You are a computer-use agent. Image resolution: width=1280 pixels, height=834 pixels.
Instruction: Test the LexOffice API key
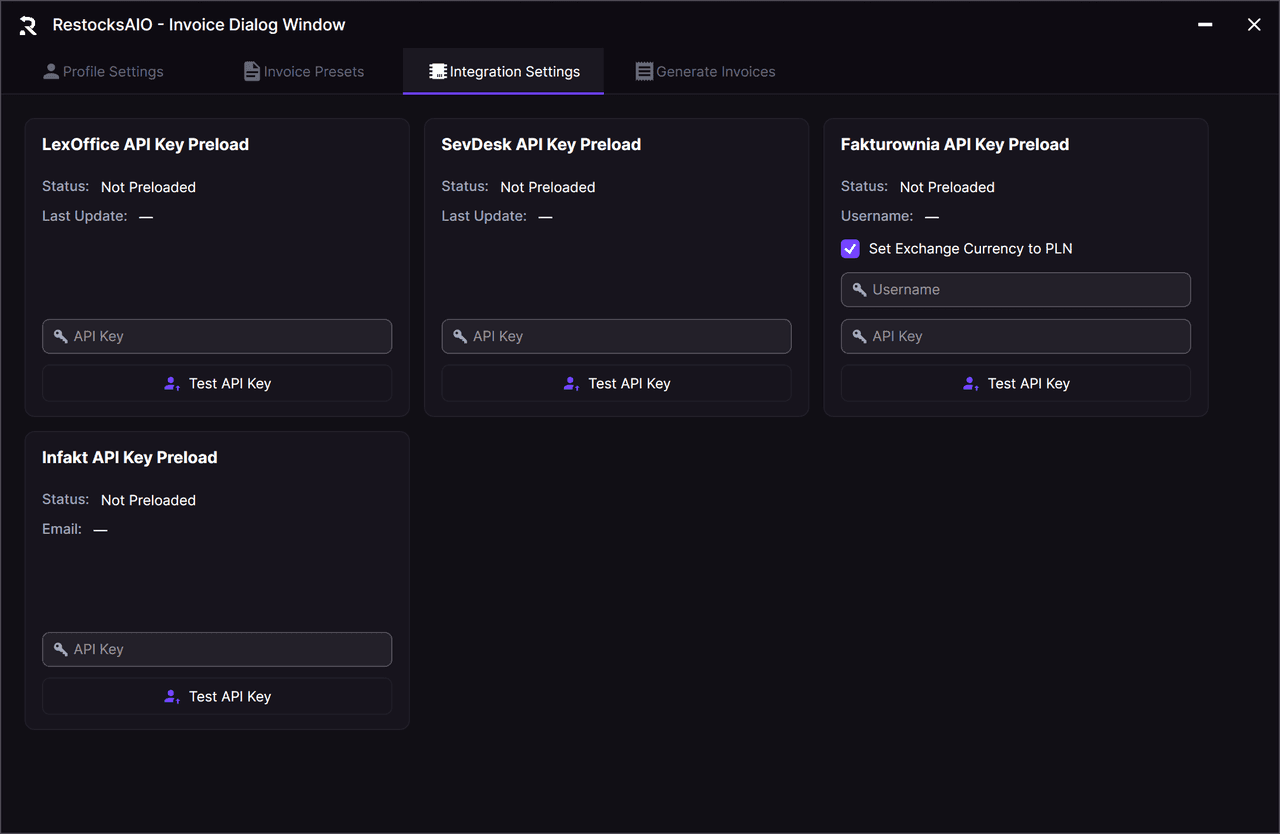(217, 384)
